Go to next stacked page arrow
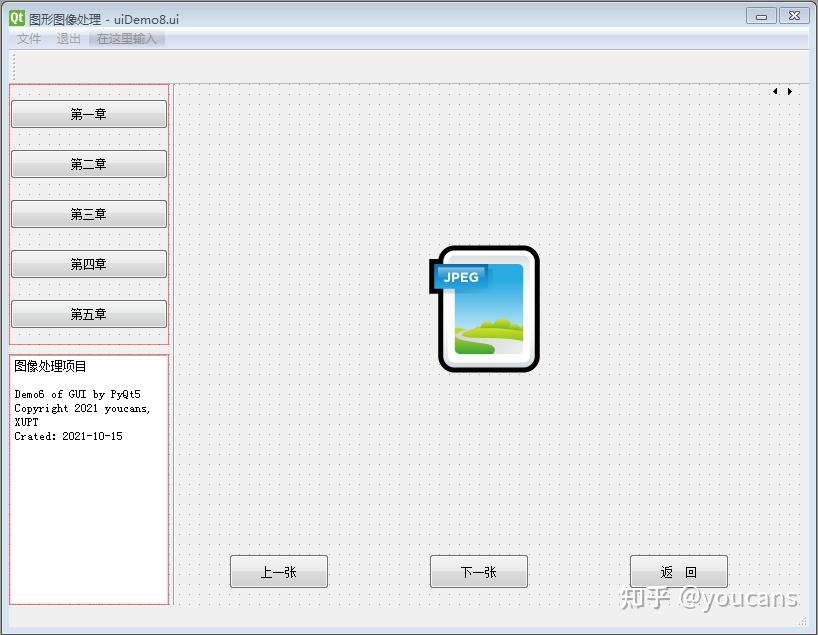The width and height of the screenshot is (818, 635). coord(790,91)
